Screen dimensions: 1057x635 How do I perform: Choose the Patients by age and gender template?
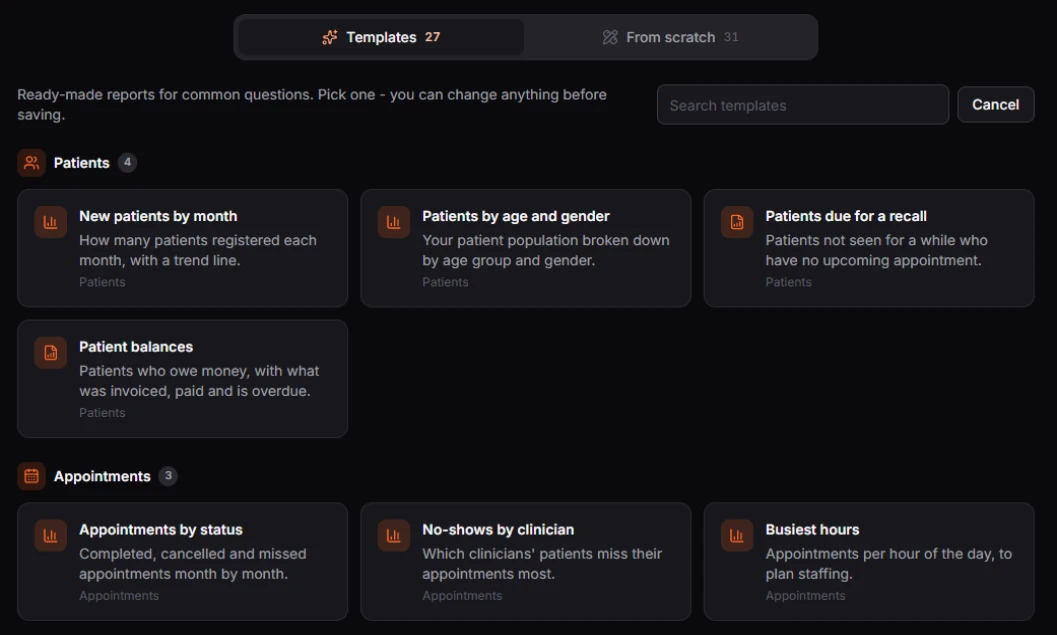526,248
